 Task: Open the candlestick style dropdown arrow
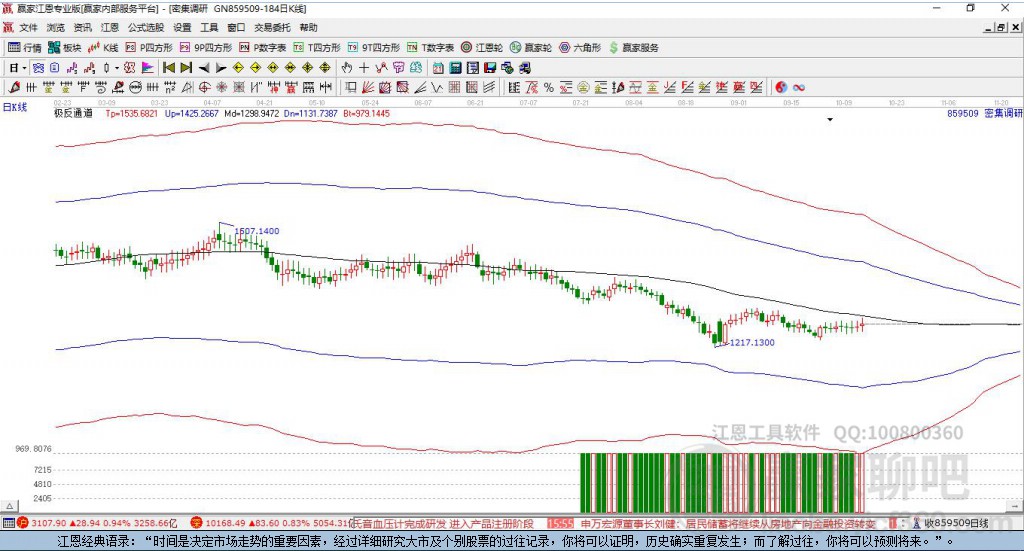click(117, 68)
